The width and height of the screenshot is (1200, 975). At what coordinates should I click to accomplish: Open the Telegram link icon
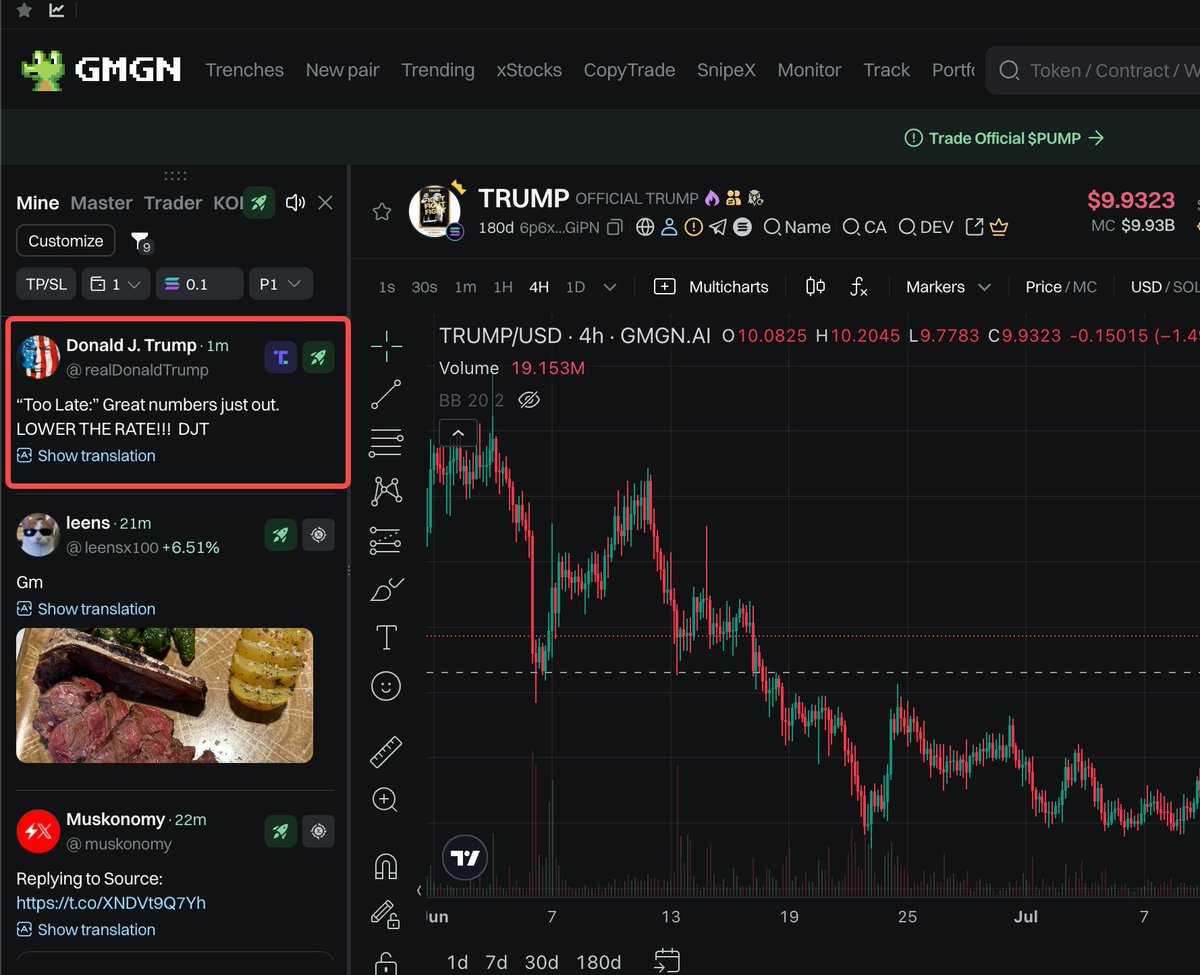(x=718, y=227)
